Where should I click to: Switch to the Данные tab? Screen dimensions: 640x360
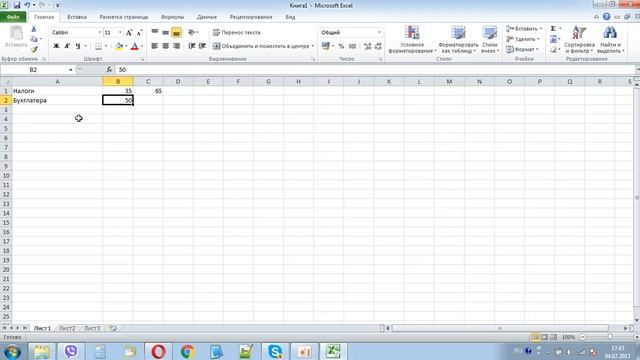tap(207, 17)
